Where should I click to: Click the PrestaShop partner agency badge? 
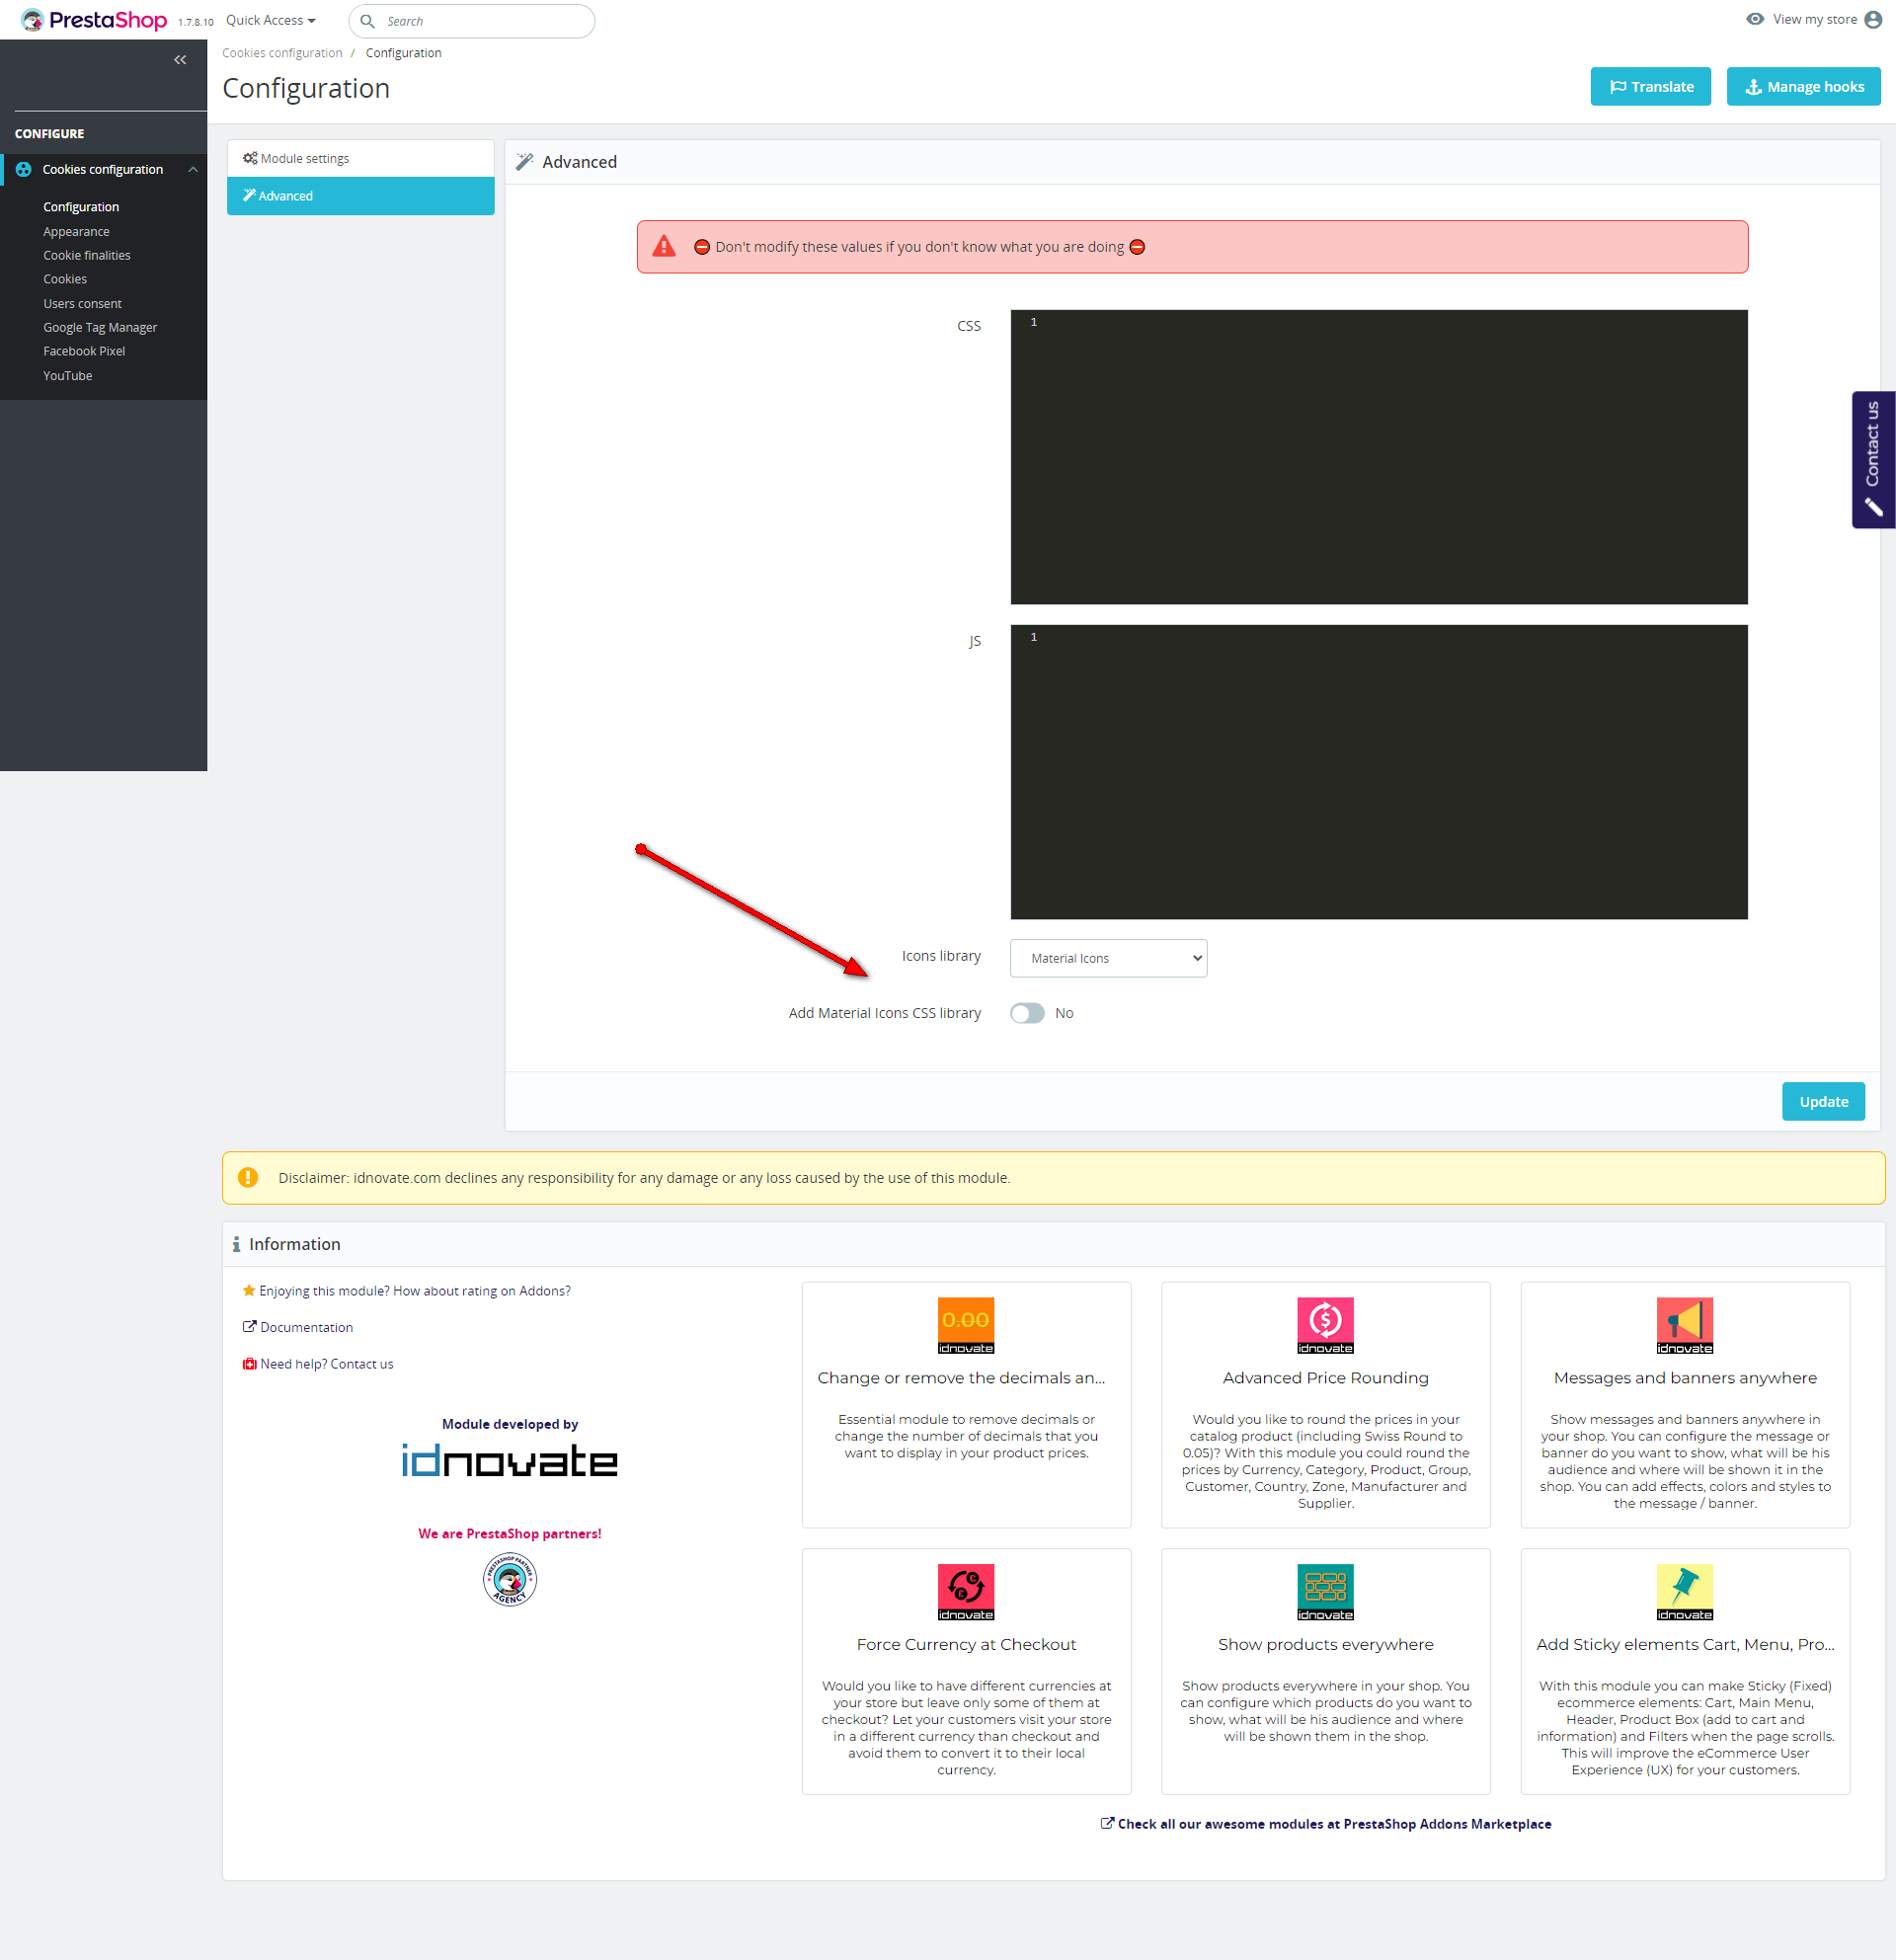point(510,1579)
